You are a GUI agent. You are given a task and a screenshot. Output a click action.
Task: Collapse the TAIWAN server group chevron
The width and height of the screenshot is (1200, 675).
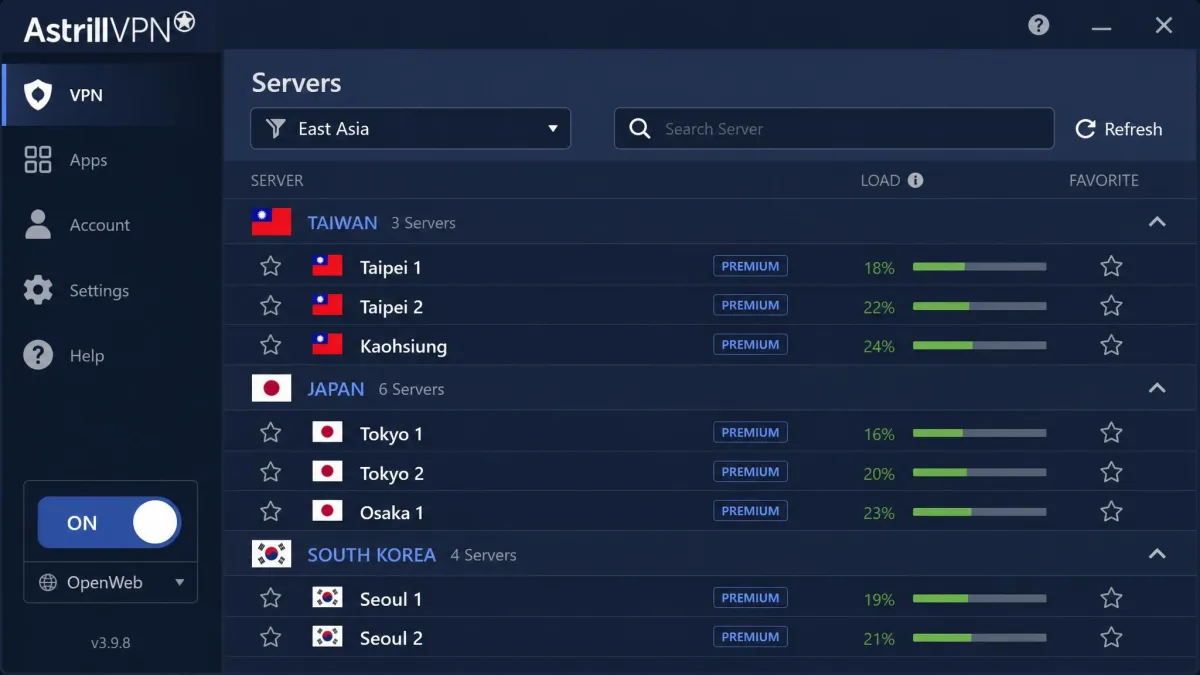1157,222
